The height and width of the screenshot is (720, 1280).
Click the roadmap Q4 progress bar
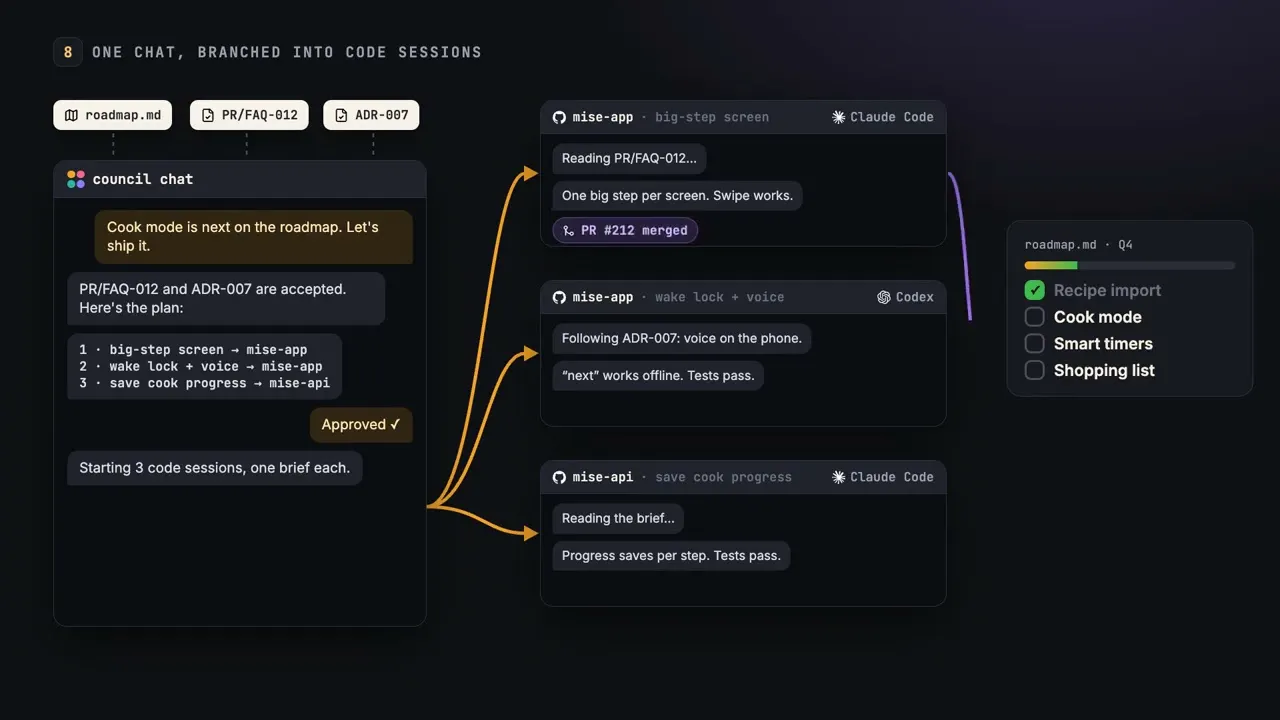1130,265
